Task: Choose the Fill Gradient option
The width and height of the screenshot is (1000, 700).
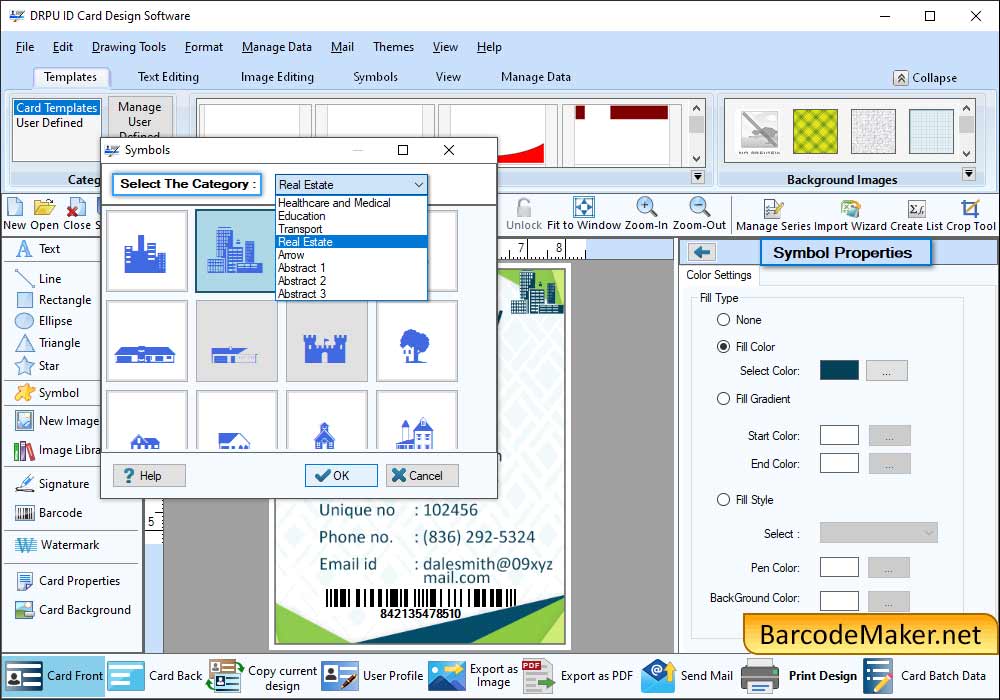Action: click(x=723, y=399)
